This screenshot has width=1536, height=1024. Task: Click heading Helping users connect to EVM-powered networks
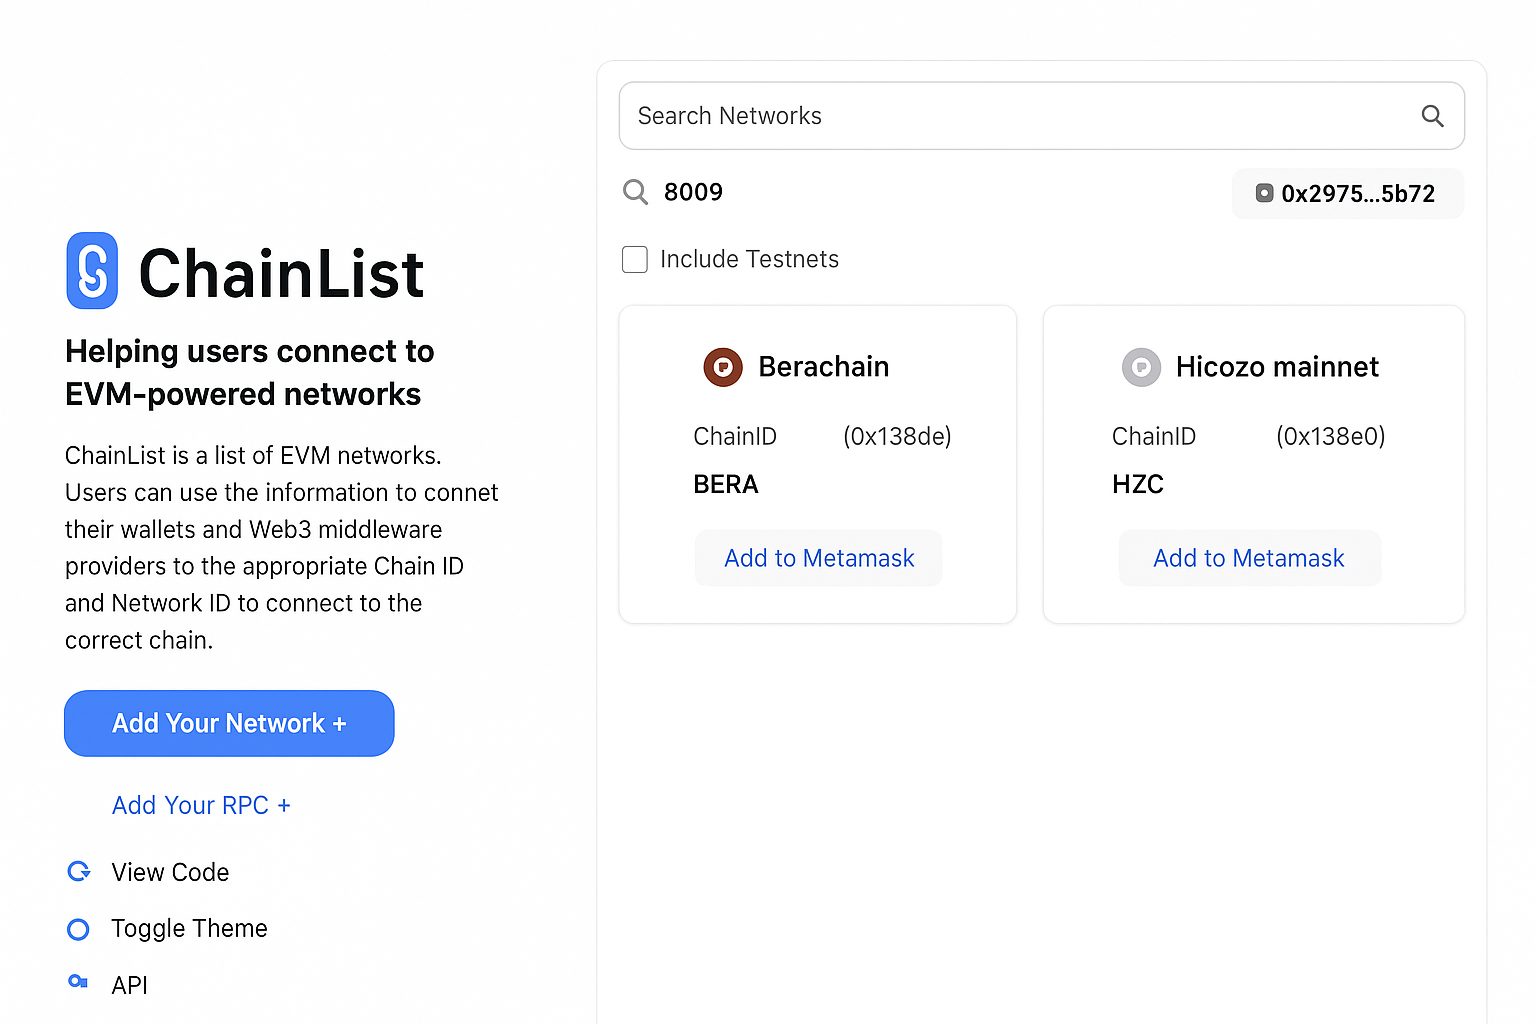tap(250, 372)
